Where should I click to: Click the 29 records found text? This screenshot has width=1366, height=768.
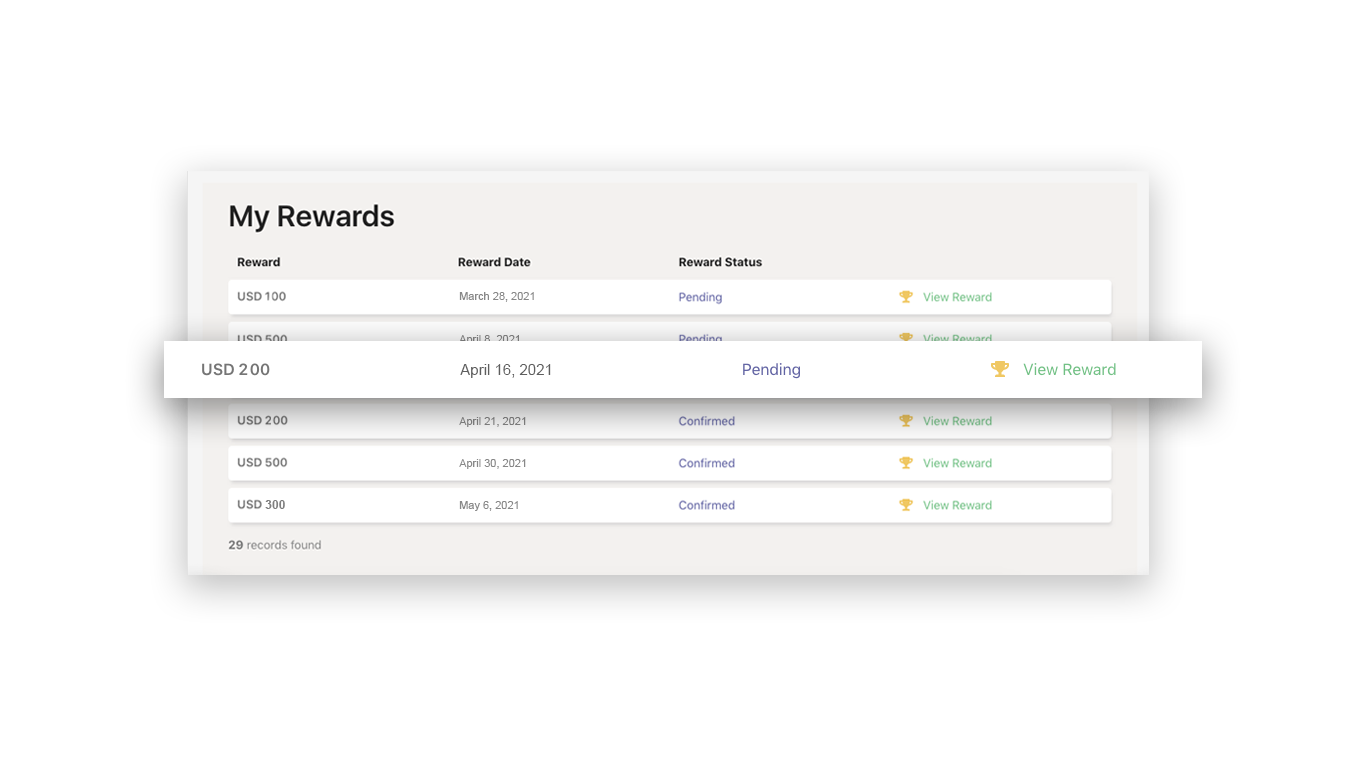click(x=275, y=545)
